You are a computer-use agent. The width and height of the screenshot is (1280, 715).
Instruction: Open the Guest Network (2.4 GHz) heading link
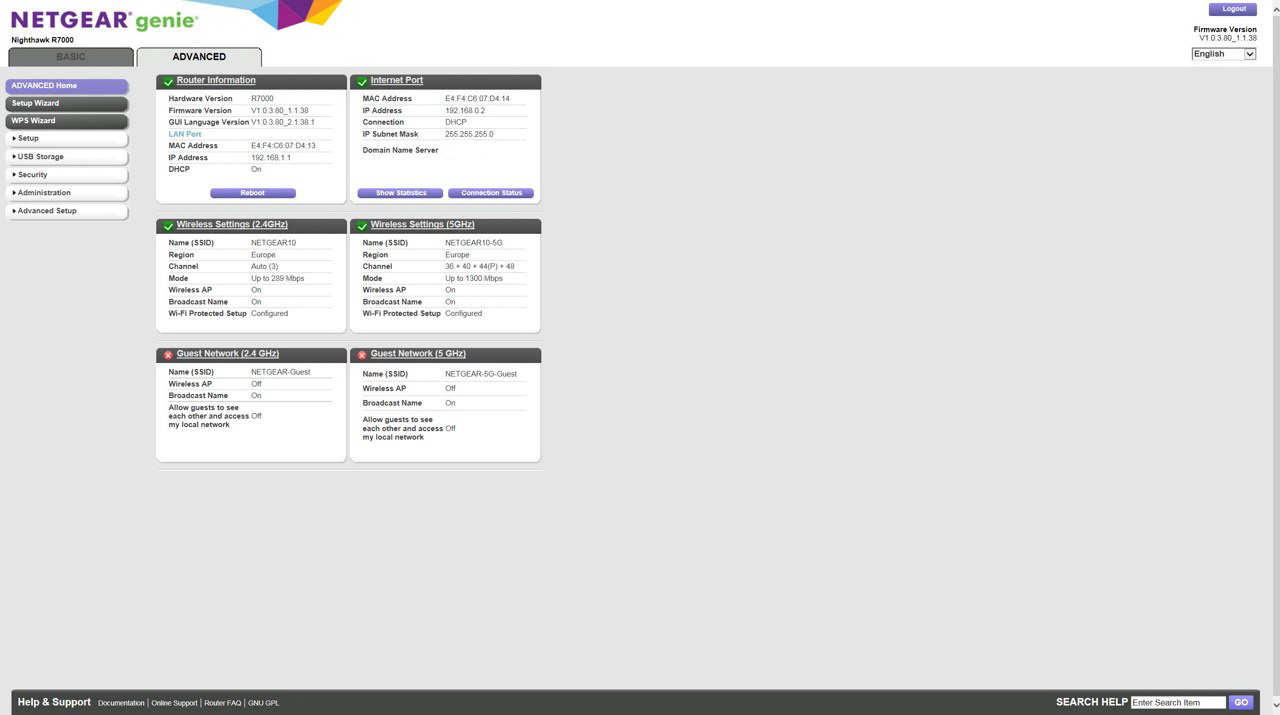(x=228, y=354)
